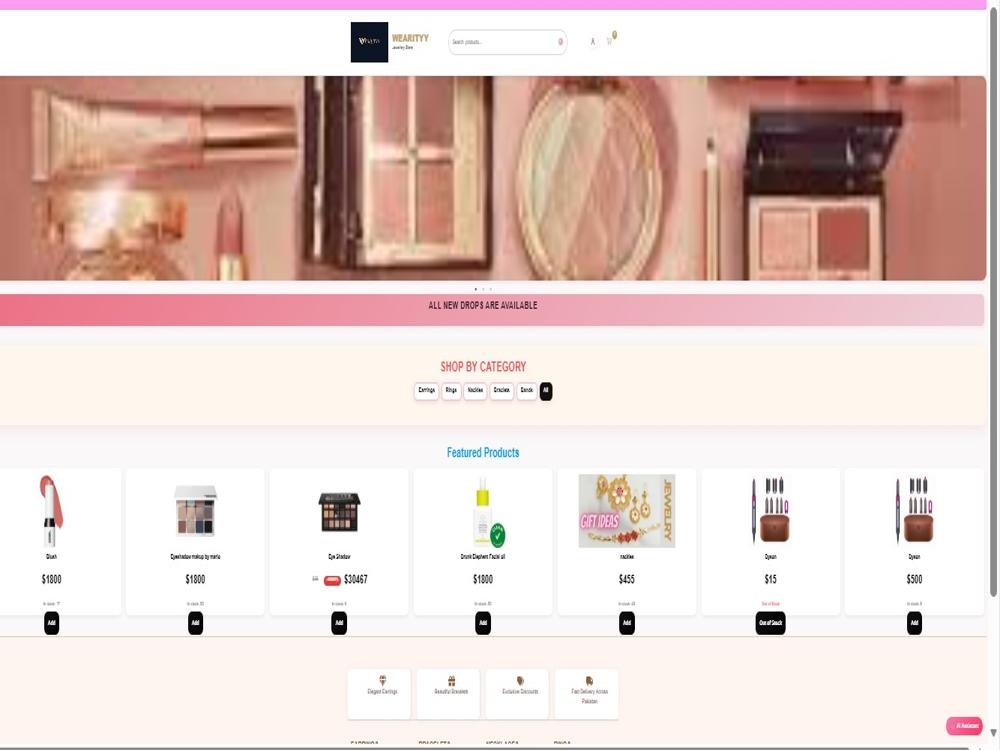Go to the third carousel slide dot
The width and height of the screenshot is (1000, 750).
point(490,290)
